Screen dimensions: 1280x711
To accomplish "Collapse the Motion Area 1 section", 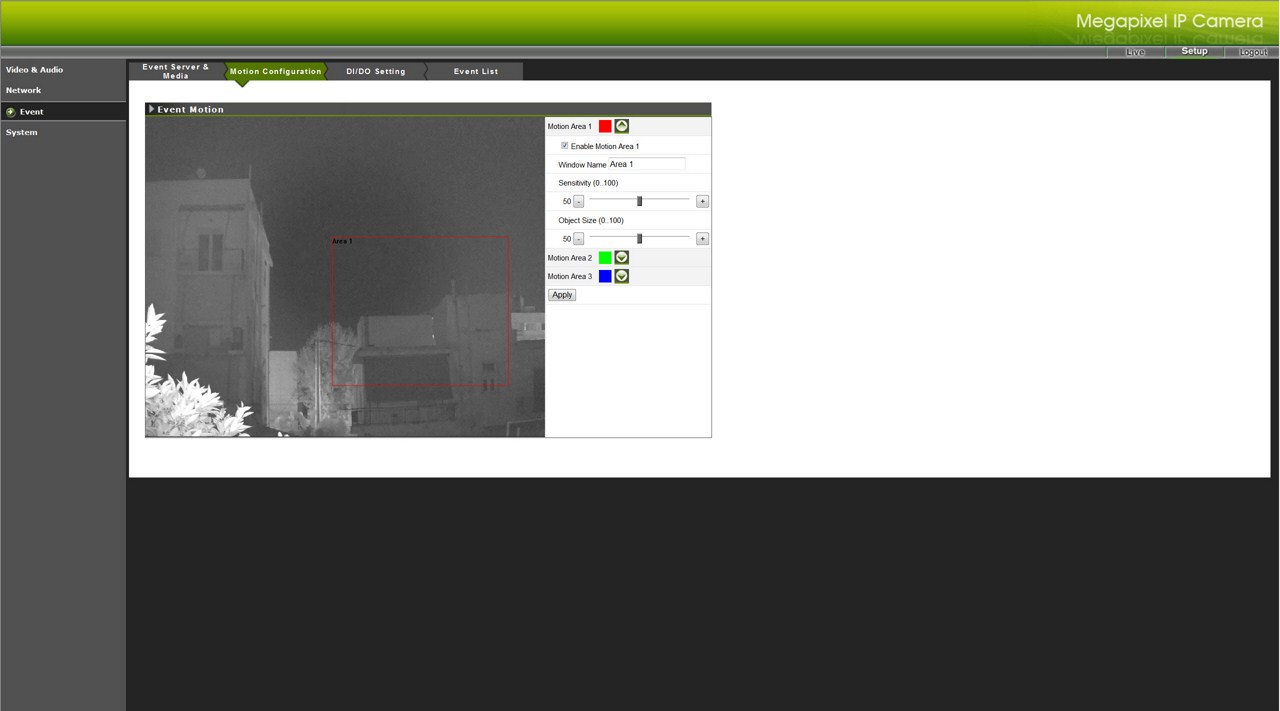I will click(622, 126).
